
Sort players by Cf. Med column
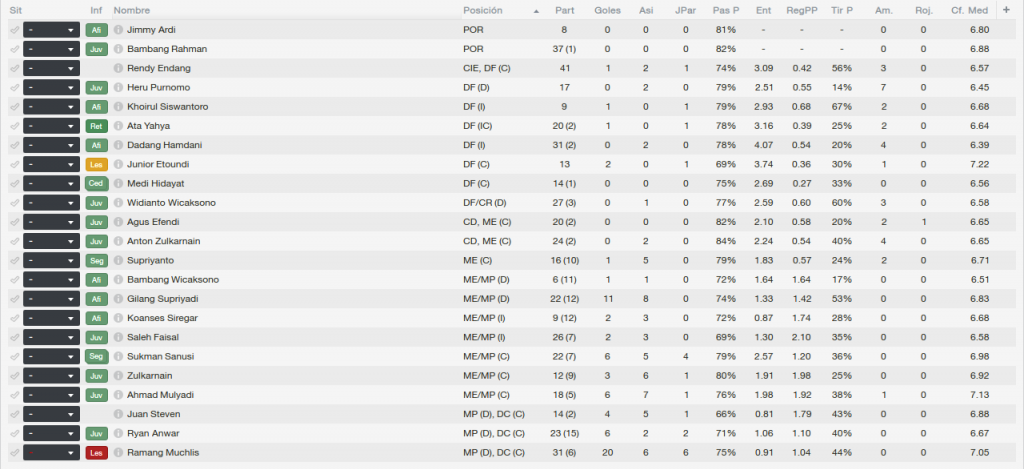pyautogui.click(x=969, y=10)
